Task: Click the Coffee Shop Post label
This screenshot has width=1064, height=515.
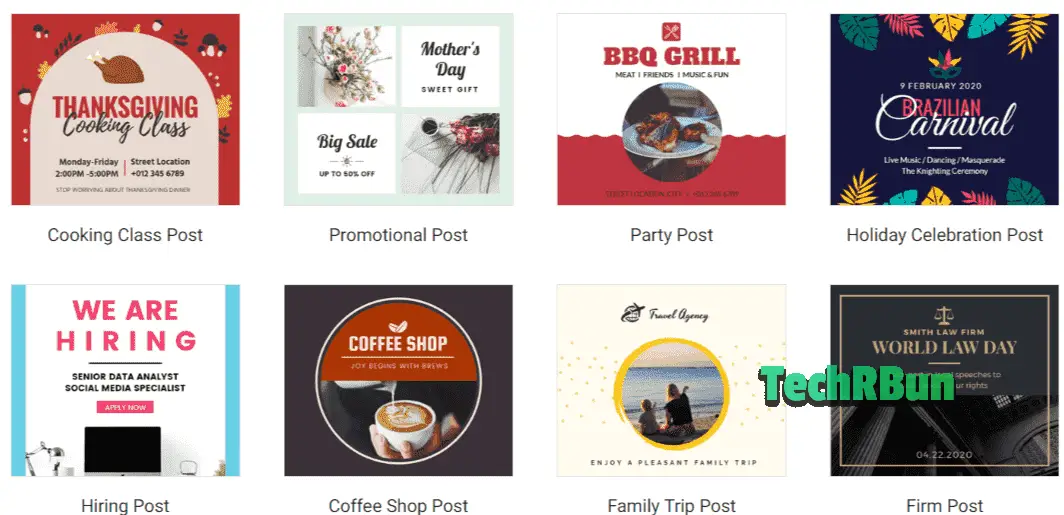Action: pos(398,506)
